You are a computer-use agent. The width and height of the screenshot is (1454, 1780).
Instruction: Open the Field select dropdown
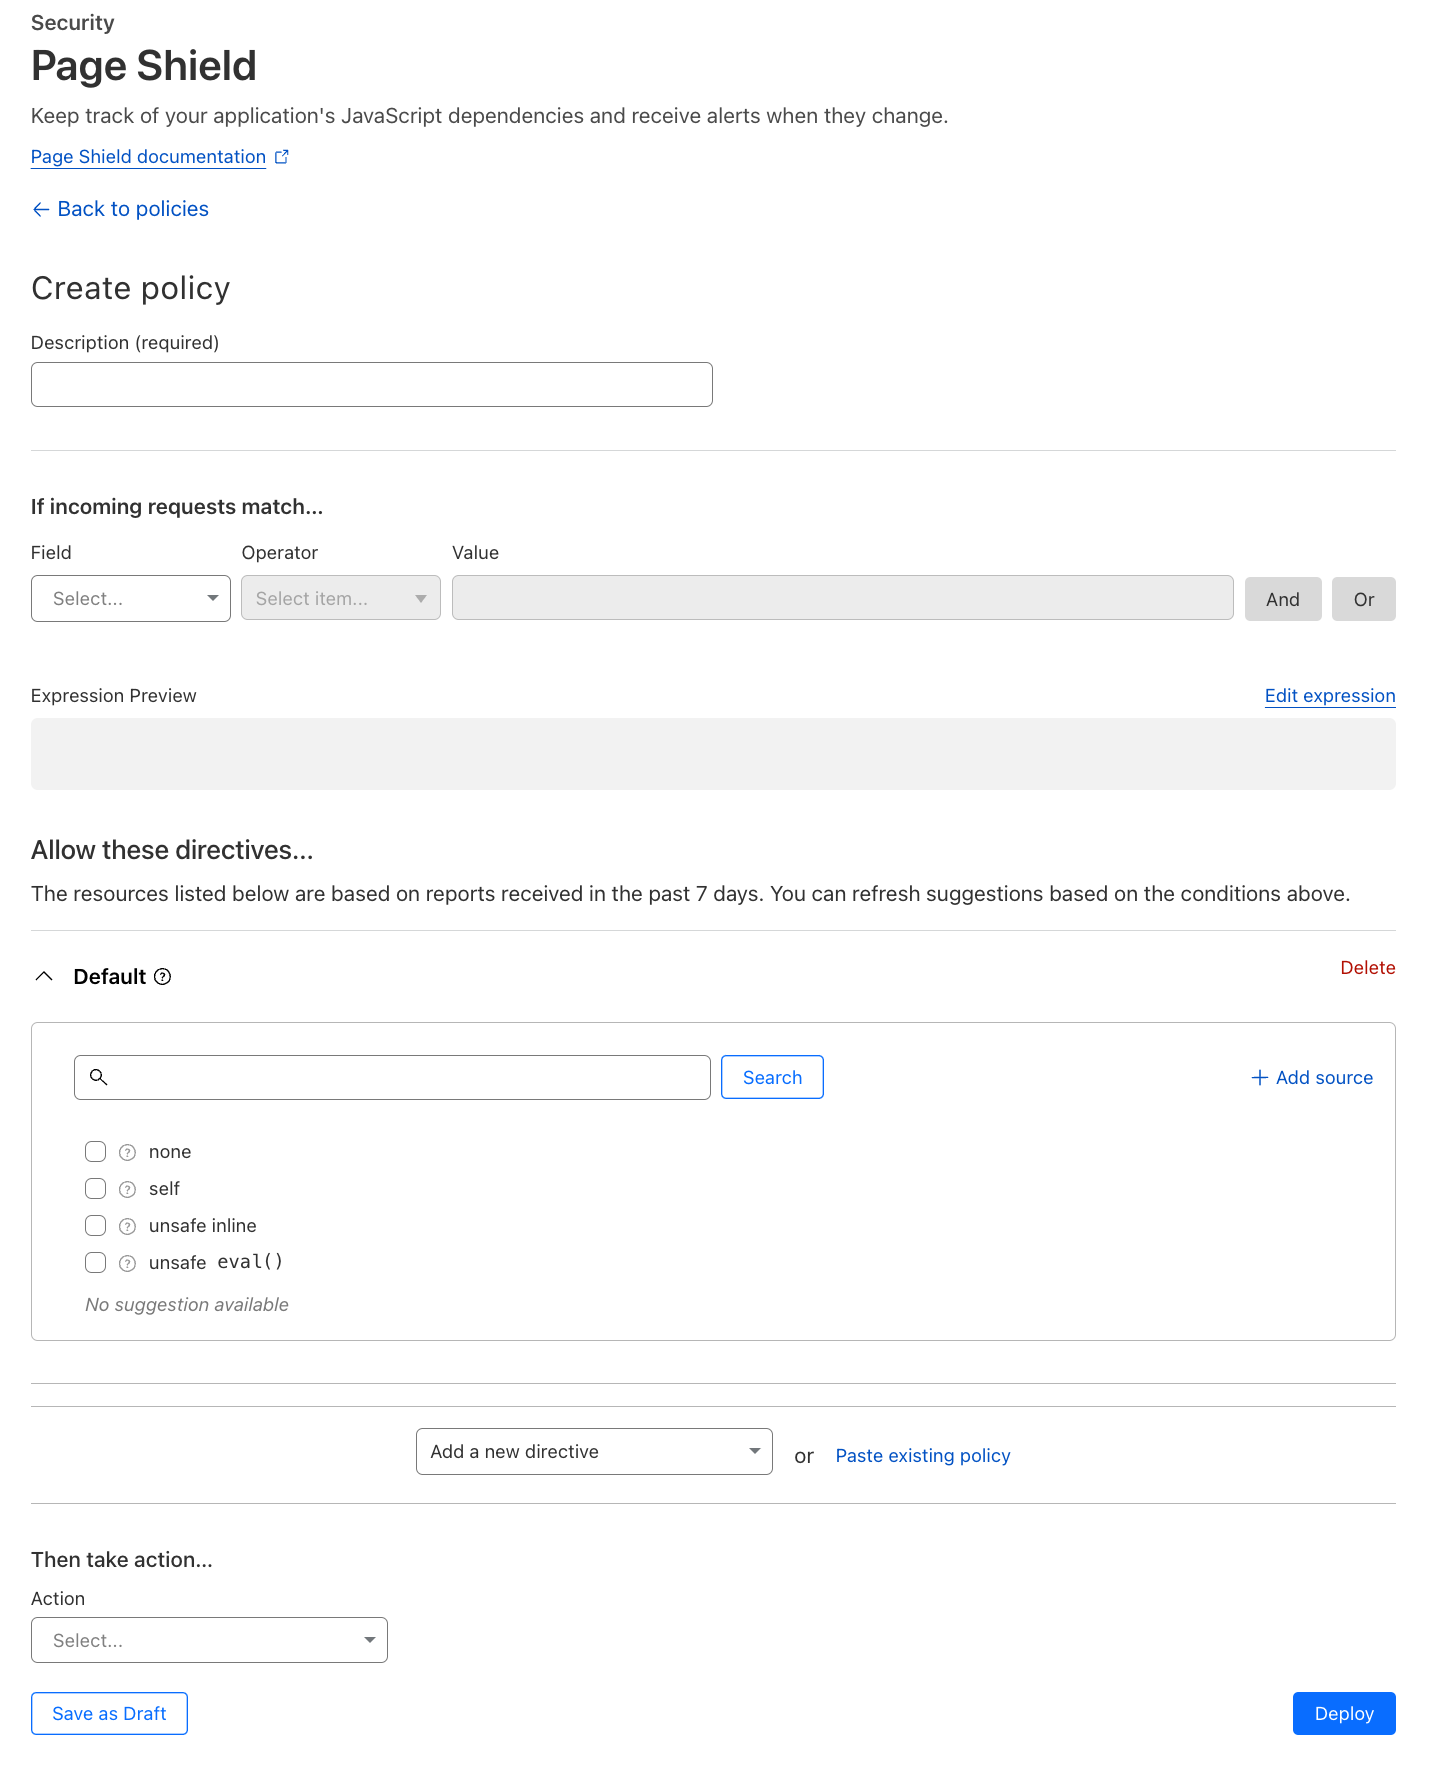131,599
